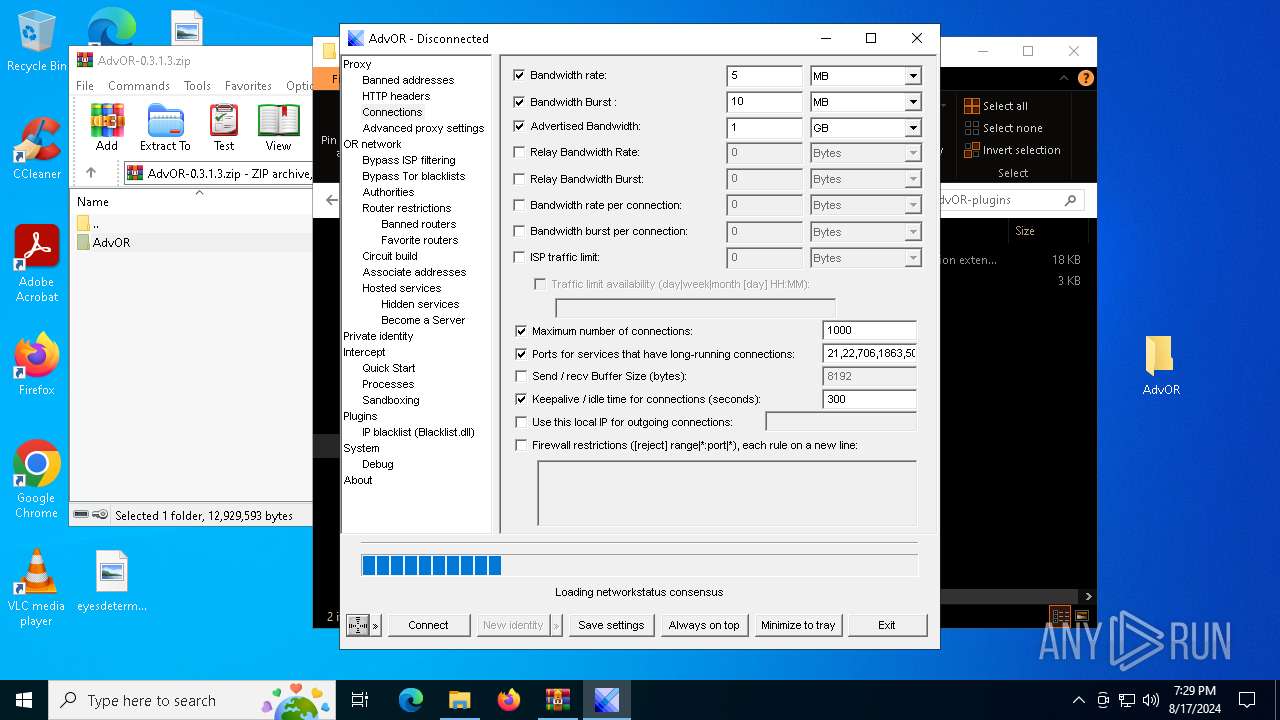1280x720 pixels.
Task: Toggle Maximum number of connections checkbox
Action: (521, 331)
